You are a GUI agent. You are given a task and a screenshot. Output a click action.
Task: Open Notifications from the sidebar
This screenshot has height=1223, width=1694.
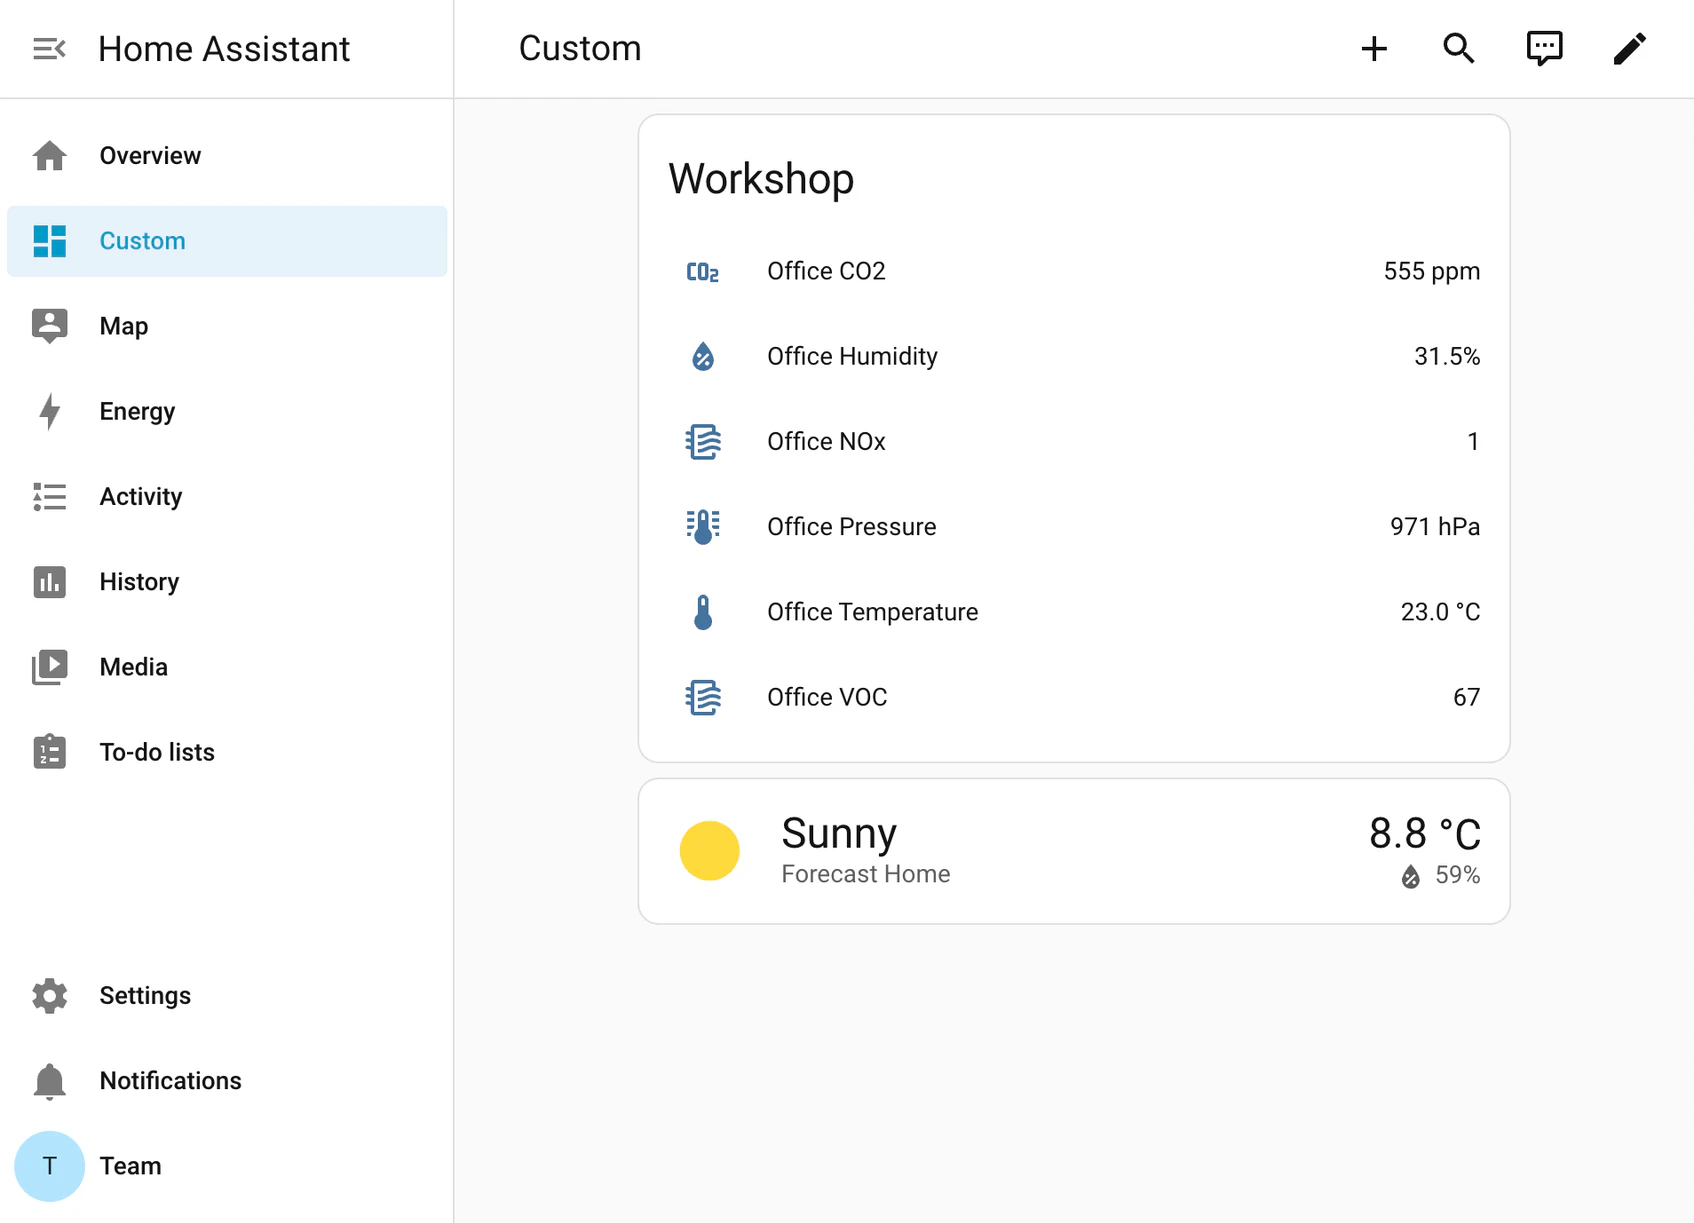(x=170, y=1081)
